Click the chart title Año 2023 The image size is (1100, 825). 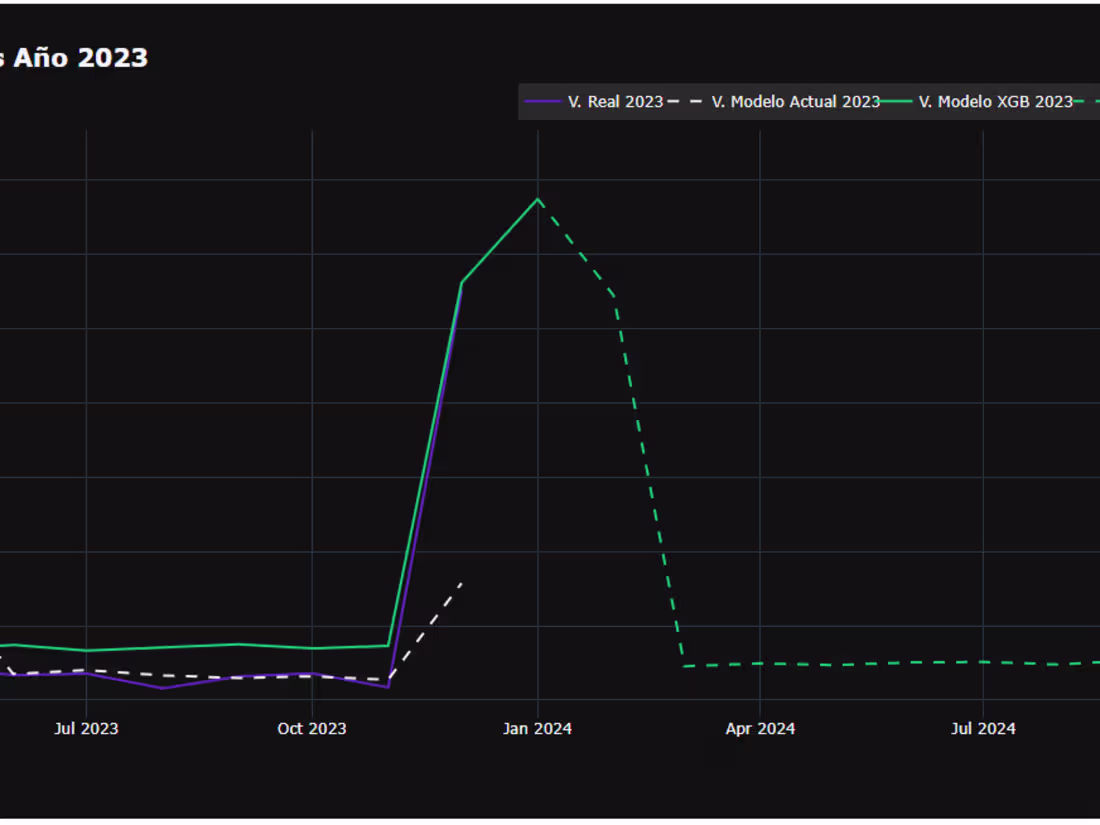tap(75, 58)
